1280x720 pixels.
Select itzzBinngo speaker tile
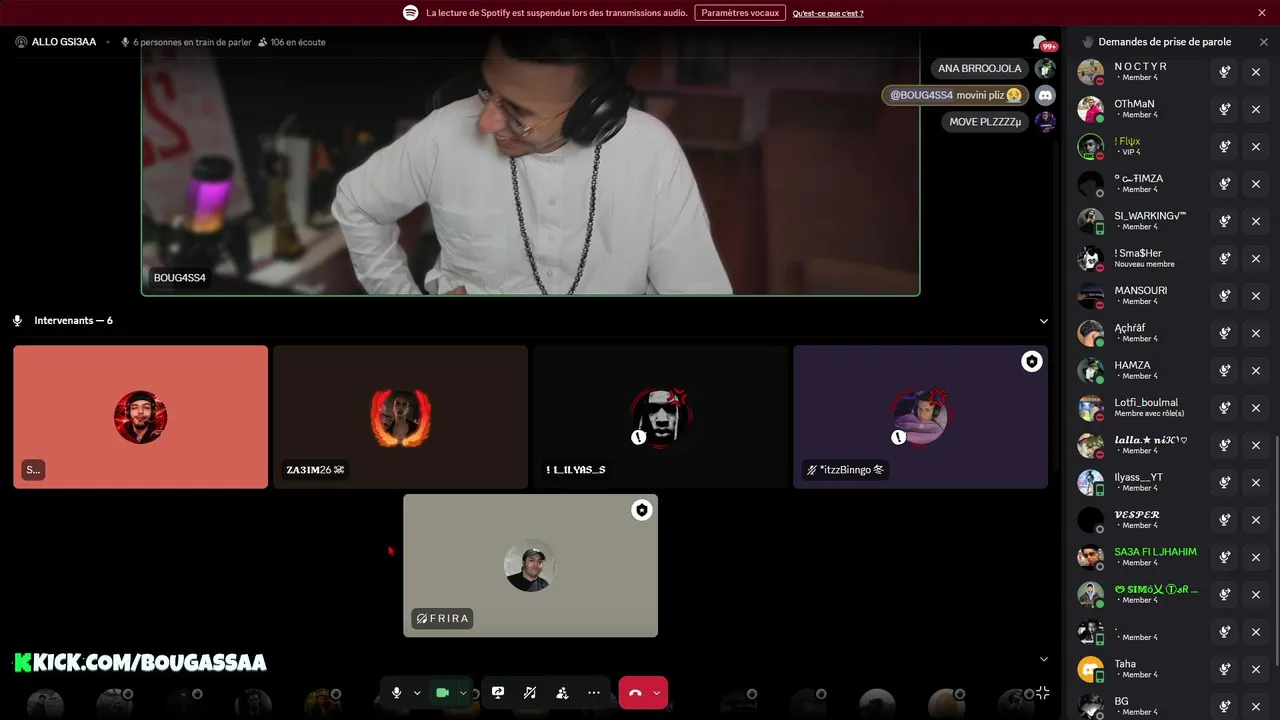coord(920,417)
